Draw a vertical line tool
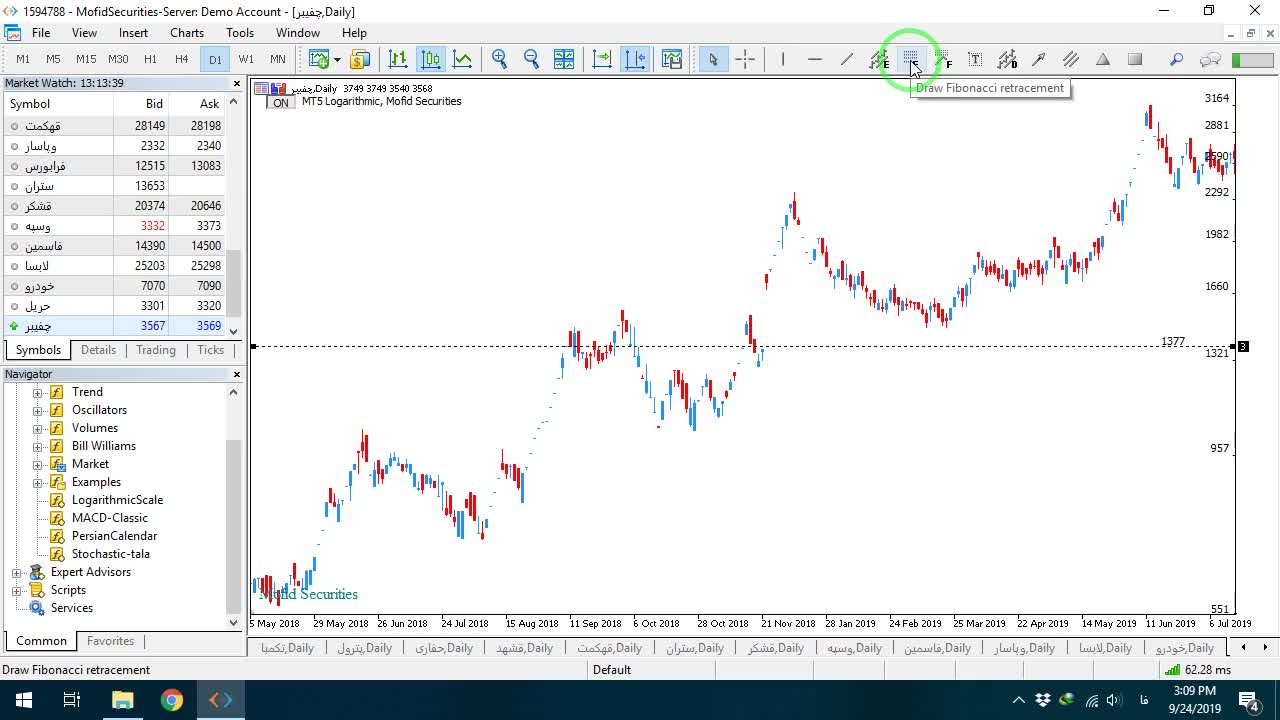Viewport: 1280px width, 720px height. pos(783,59)
